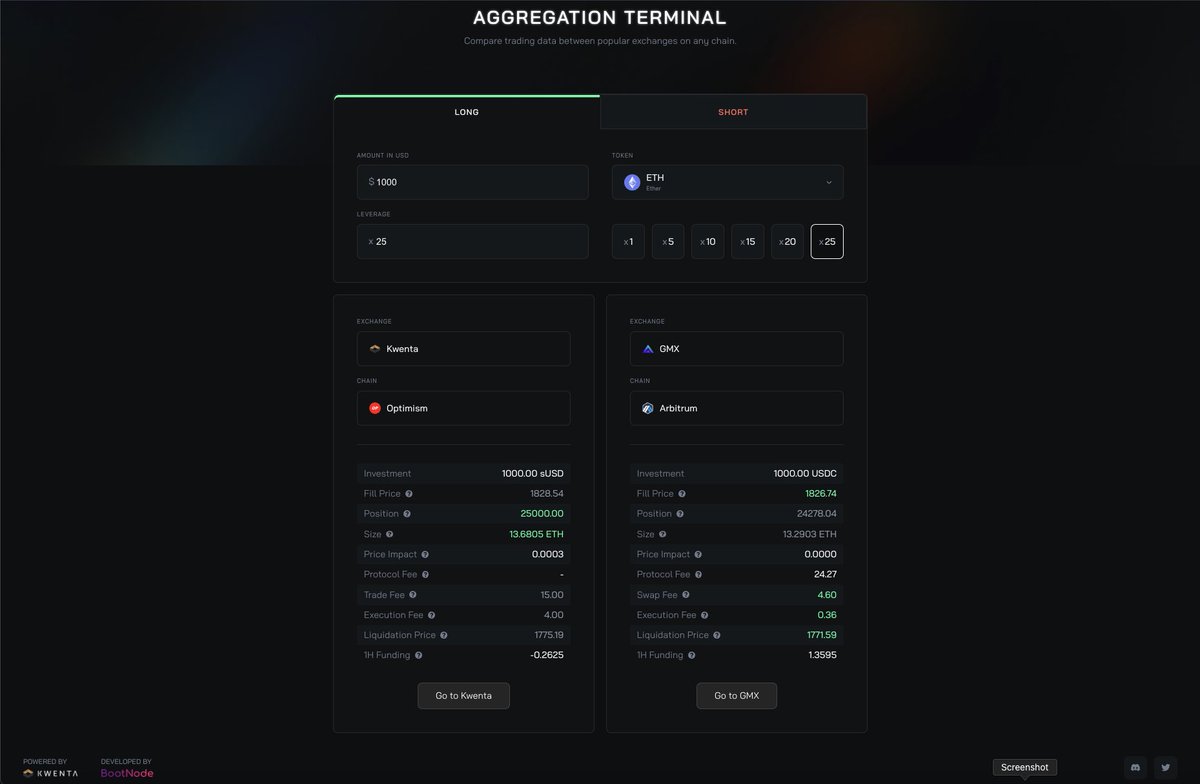Select x5 leverage preset
The width and height of the screenshot is (1200, 784).
pyautogui.click(x=668, y=241)
